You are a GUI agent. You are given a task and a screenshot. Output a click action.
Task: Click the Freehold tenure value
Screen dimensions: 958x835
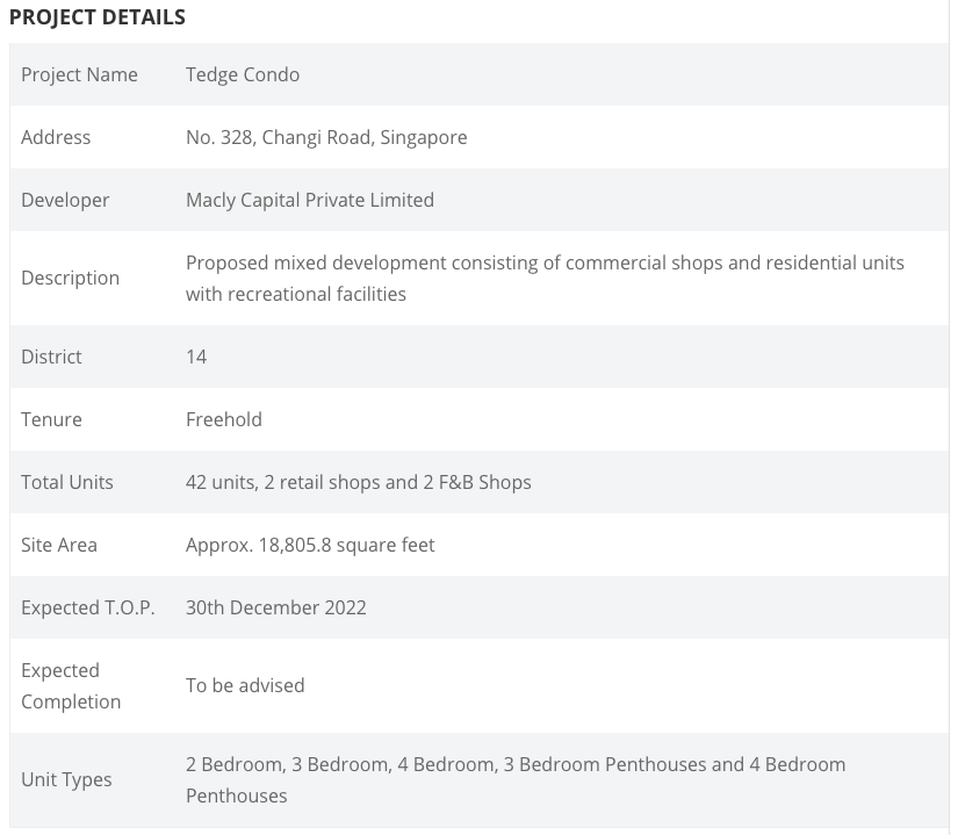tap(224, 420)
